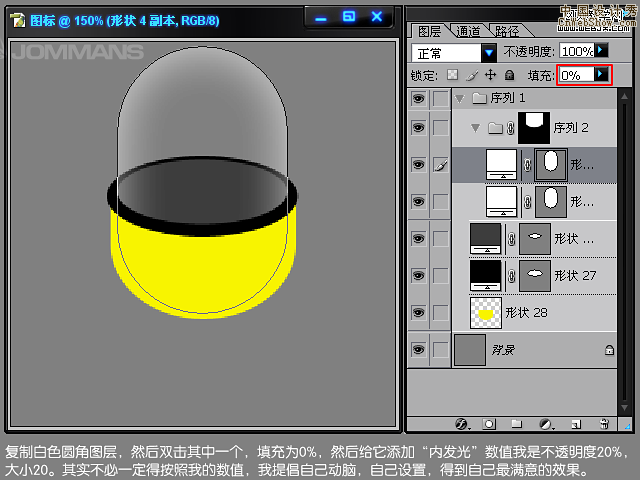Click the add layer mask icon
Image resolution: width=640 pixels, height=480 pixels.
pyautogui.click(x=489, y=424)
